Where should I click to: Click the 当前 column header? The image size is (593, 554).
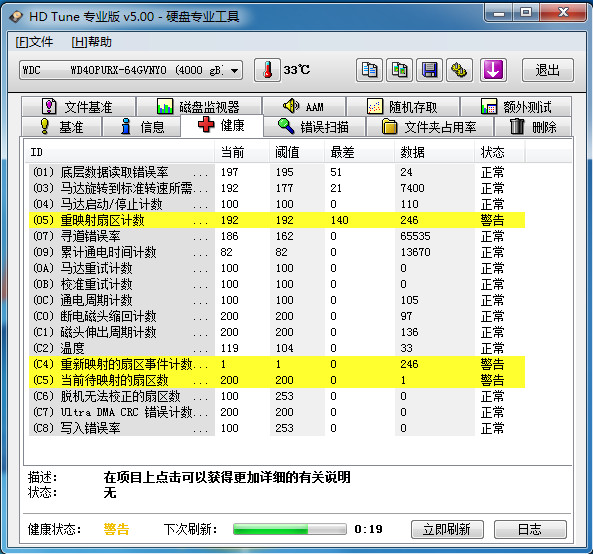pos(242,152)
